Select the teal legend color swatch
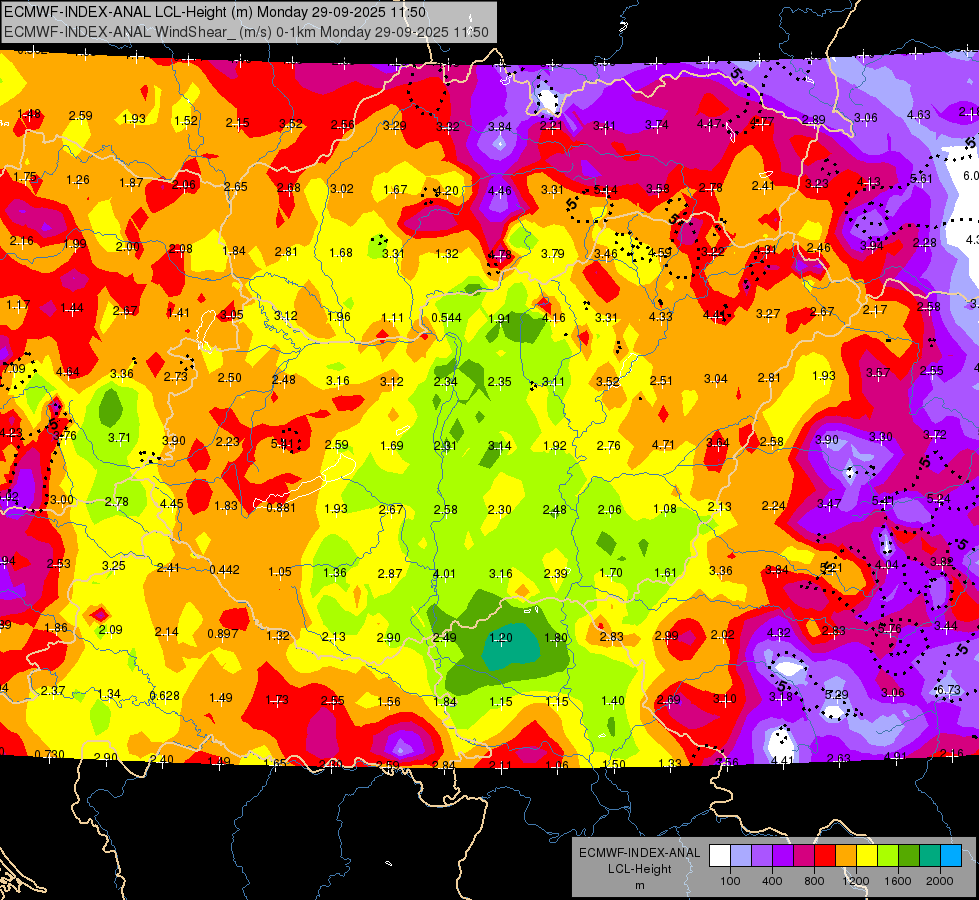 pos(930,855)
